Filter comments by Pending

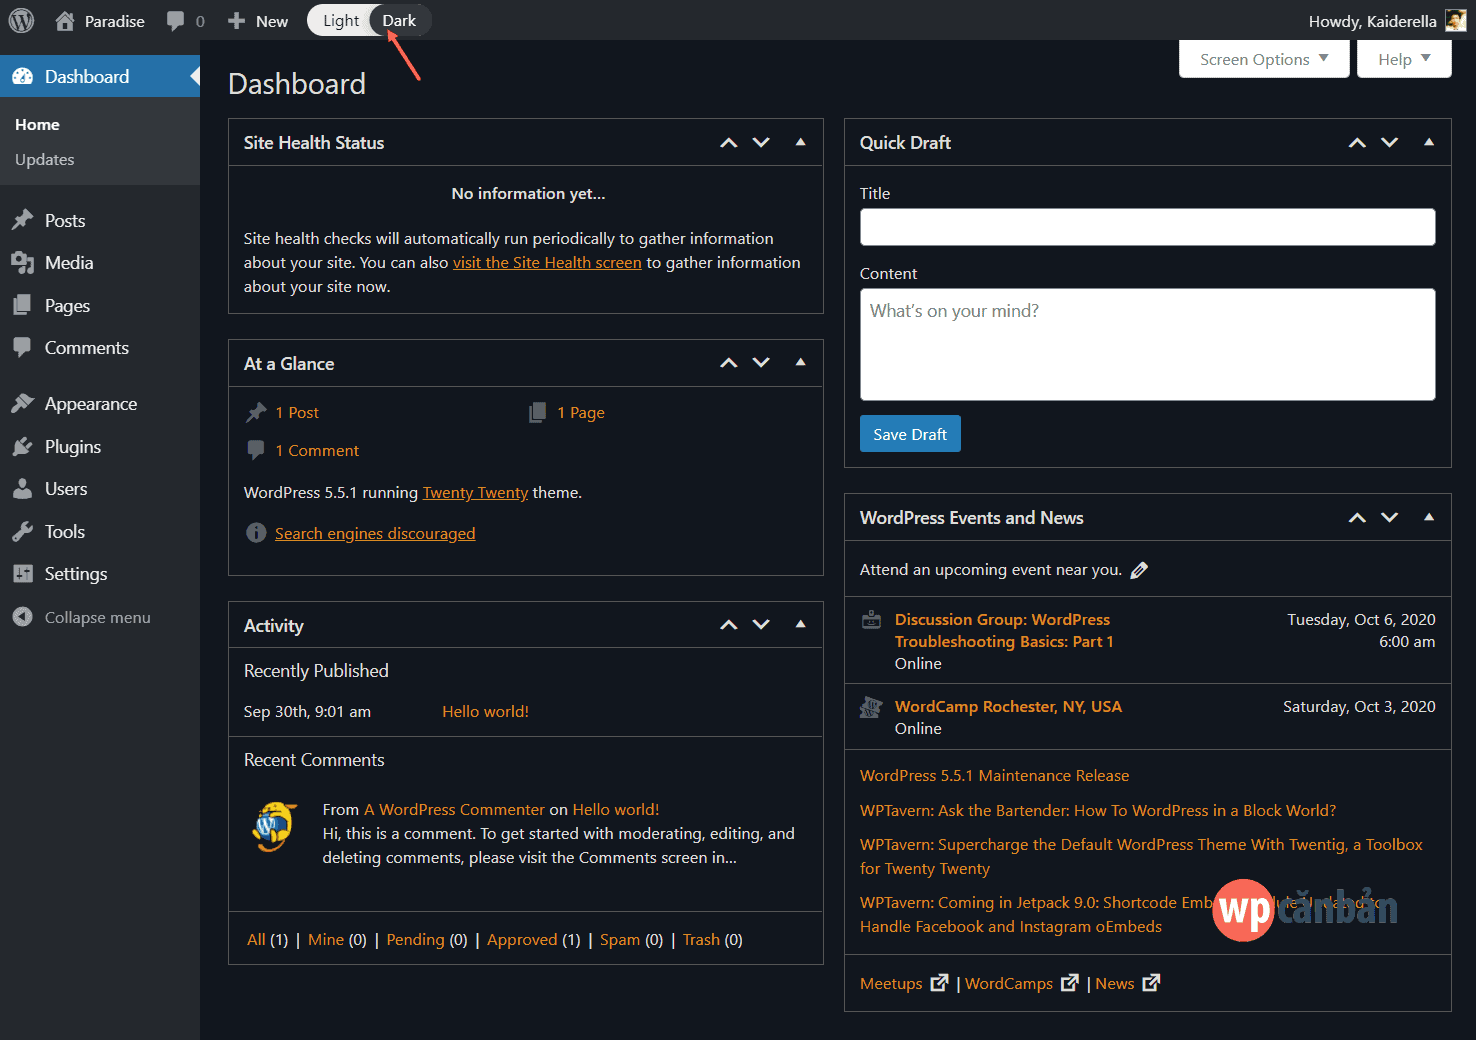[415, 940]
